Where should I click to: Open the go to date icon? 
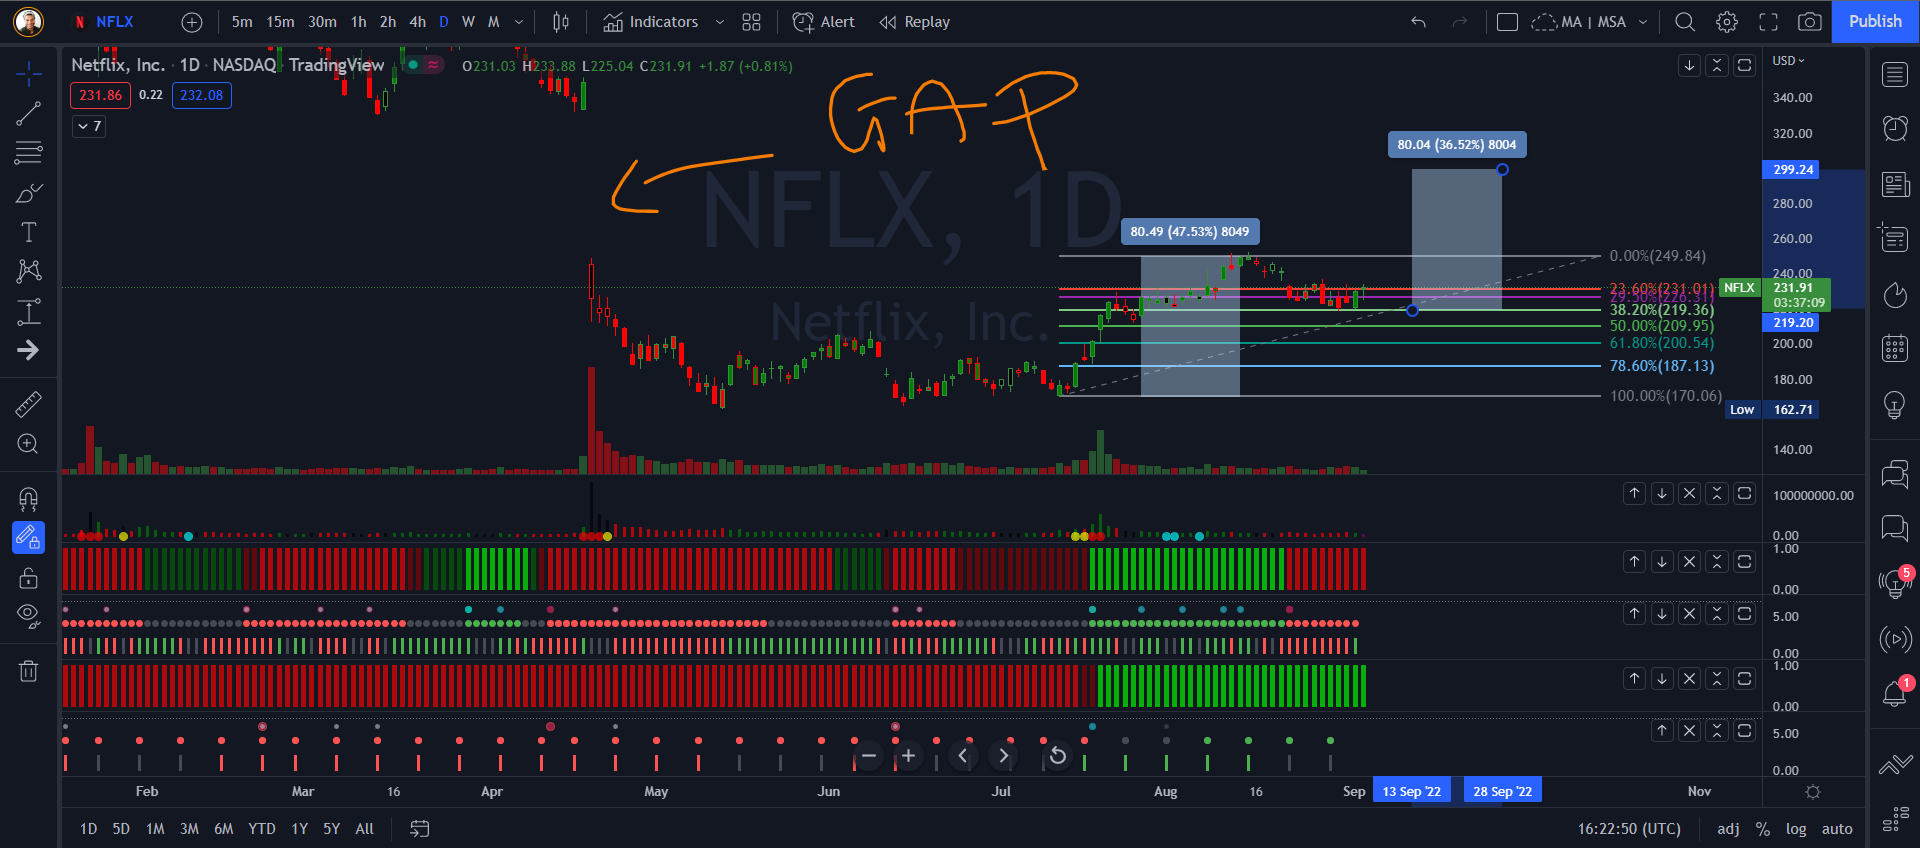[420, 829]
